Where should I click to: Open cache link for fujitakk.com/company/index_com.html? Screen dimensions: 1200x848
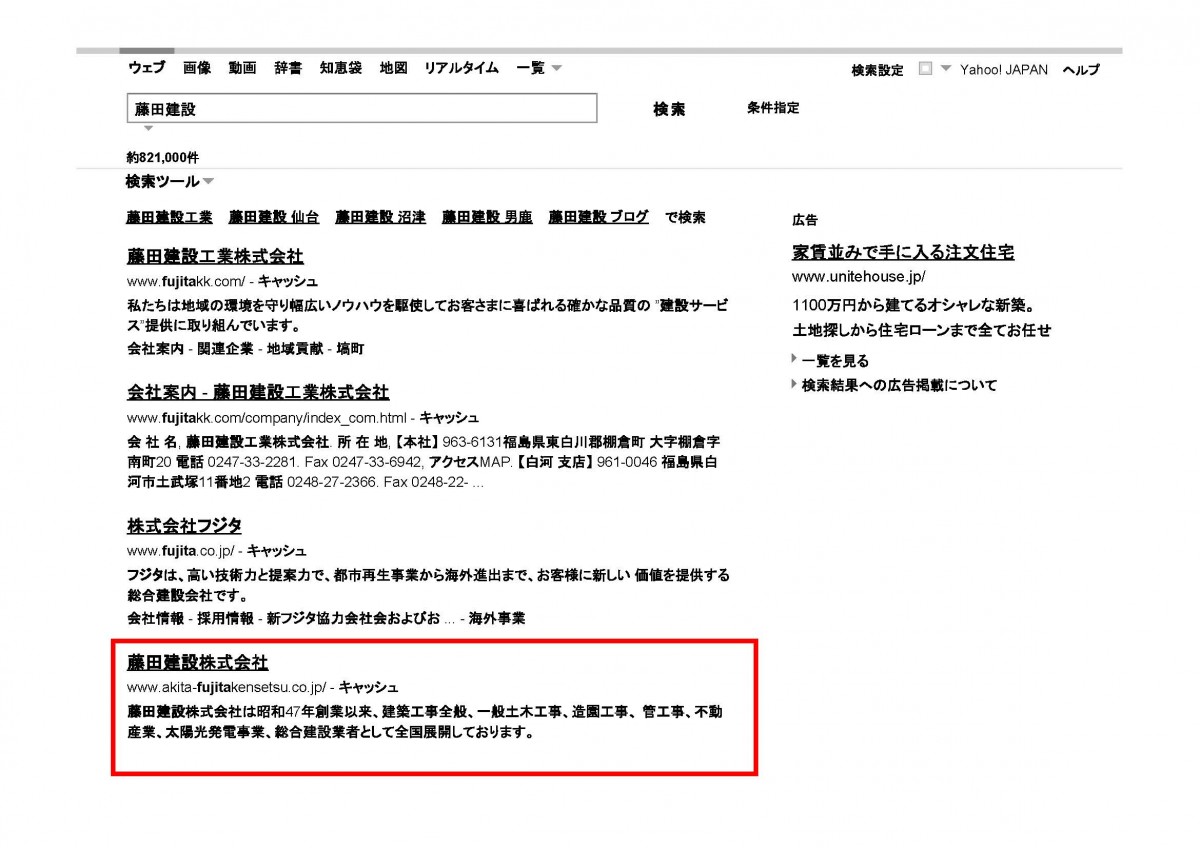449,418
